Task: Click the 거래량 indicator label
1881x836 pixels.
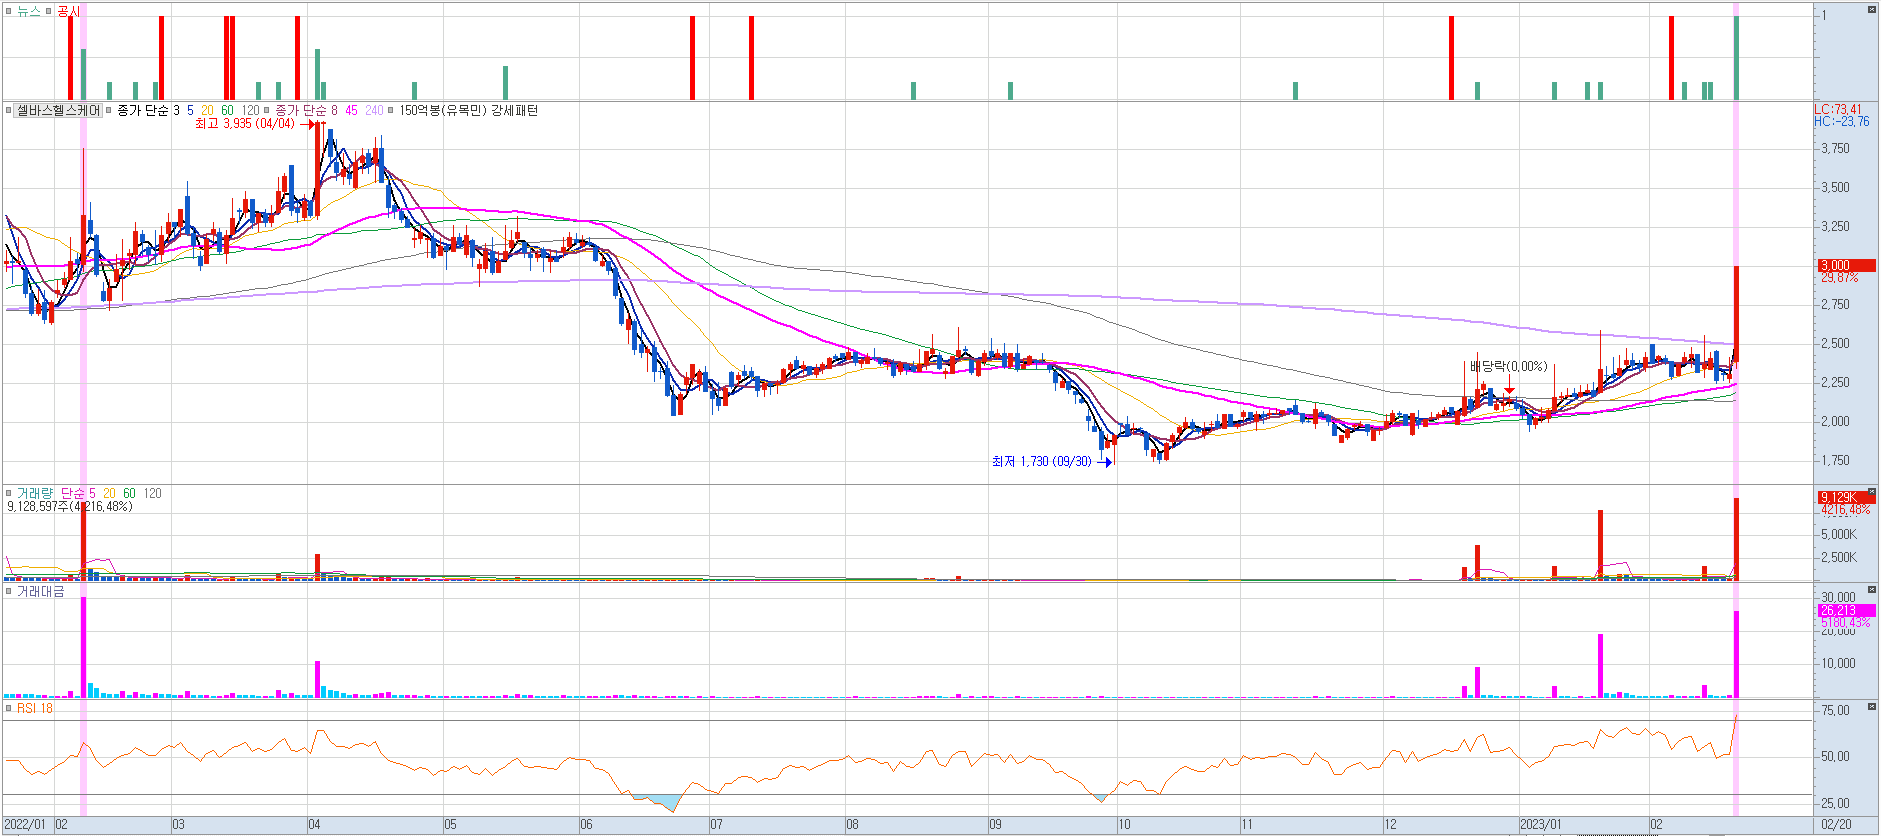Action: point(36,493)
